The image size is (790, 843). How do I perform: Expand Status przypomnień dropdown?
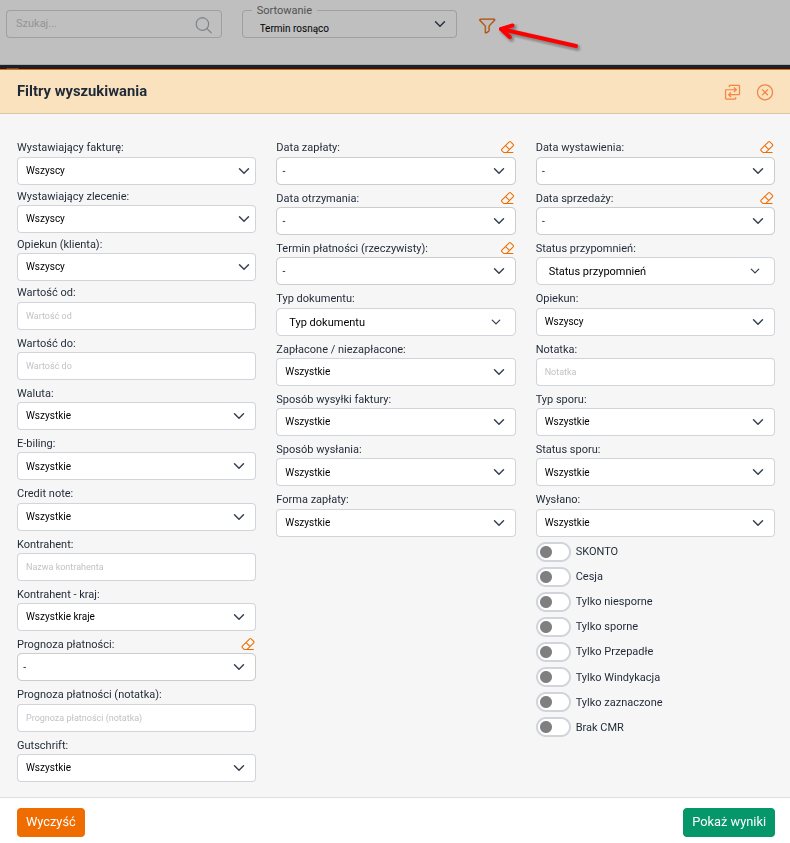click(x=655, y=271)
